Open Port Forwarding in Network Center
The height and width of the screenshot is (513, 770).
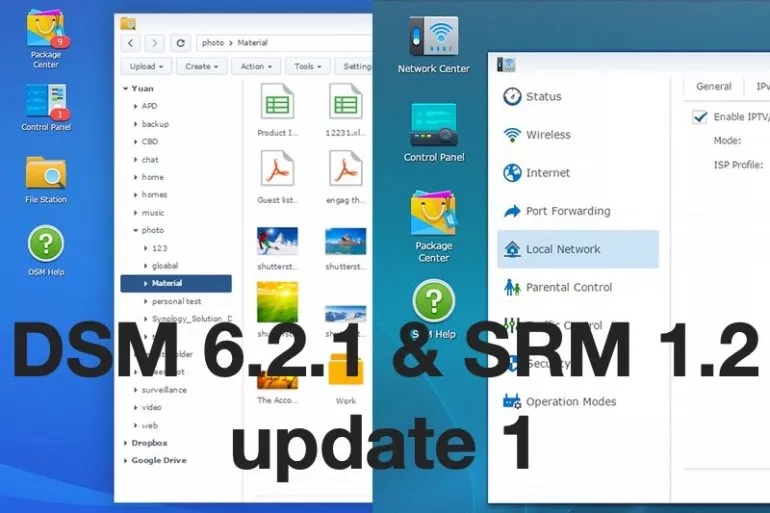[x=578, y=211]
